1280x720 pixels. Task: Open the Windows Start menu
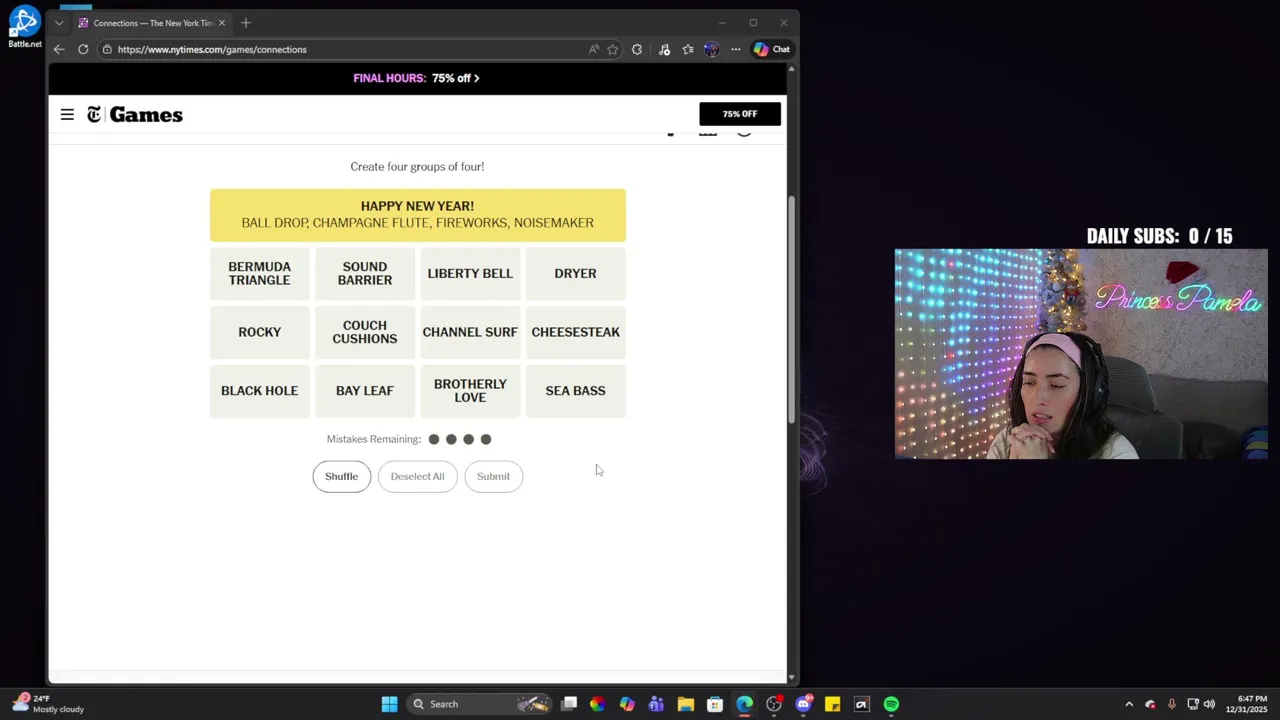tap(389, 704)
